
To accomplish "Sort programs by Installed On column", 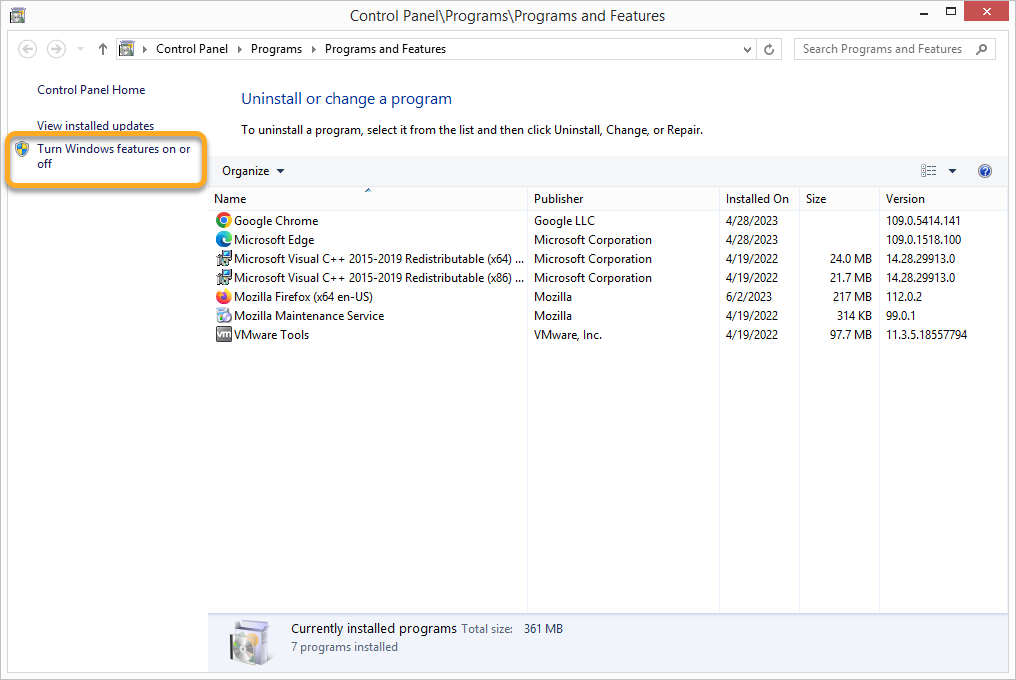I will pyautogui.click(x=757, y=199).
